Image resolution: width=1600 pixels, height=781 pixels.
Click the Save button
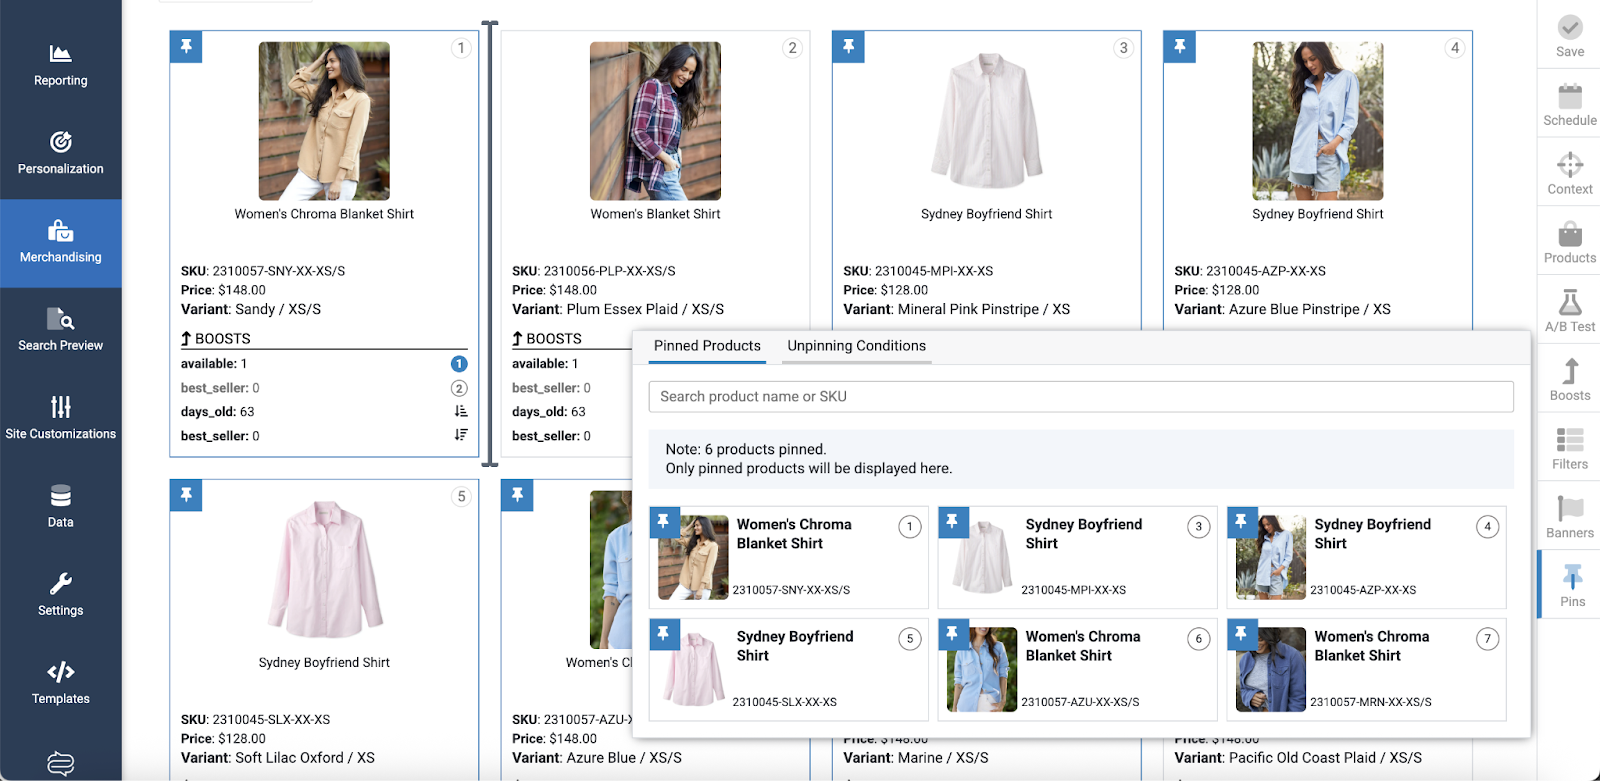[x=1569, y=36]
